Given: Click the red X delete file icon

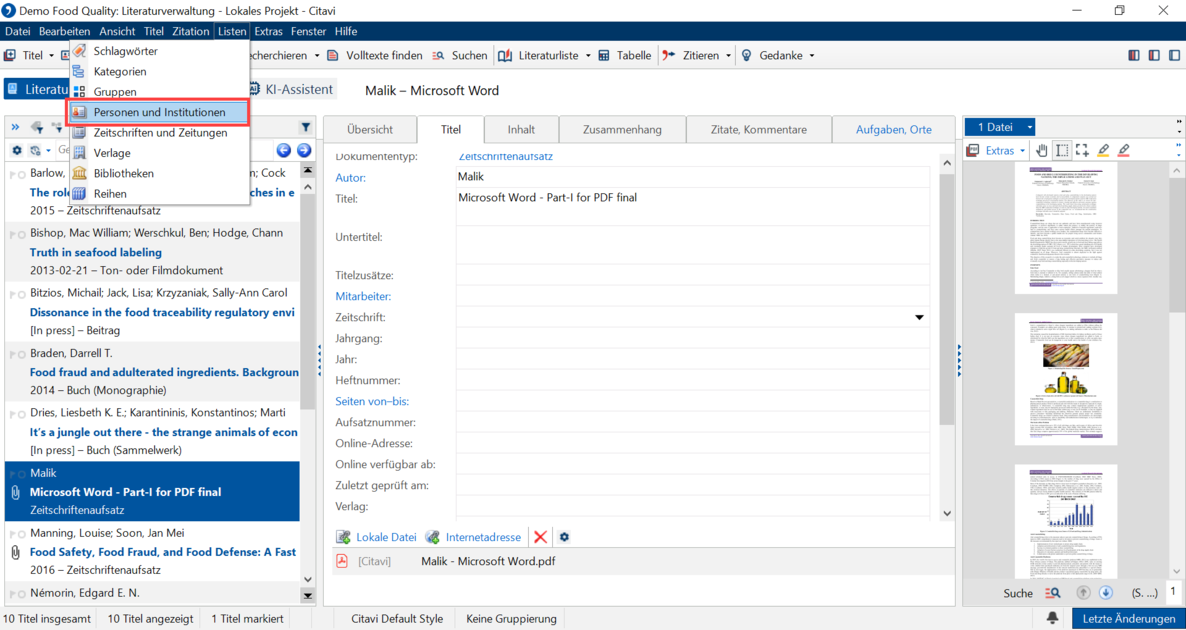Looking at the screenshot, I should (x=540, y=537).
